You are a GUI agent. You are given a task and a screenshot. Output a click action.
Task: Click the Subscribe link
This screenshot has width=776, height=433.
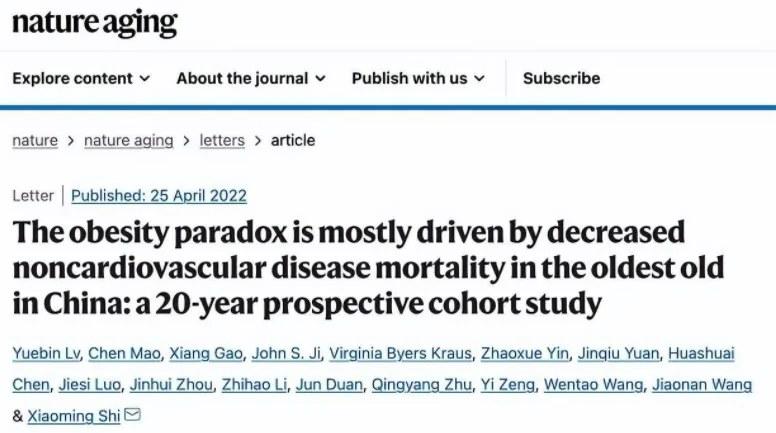[561, 78]
